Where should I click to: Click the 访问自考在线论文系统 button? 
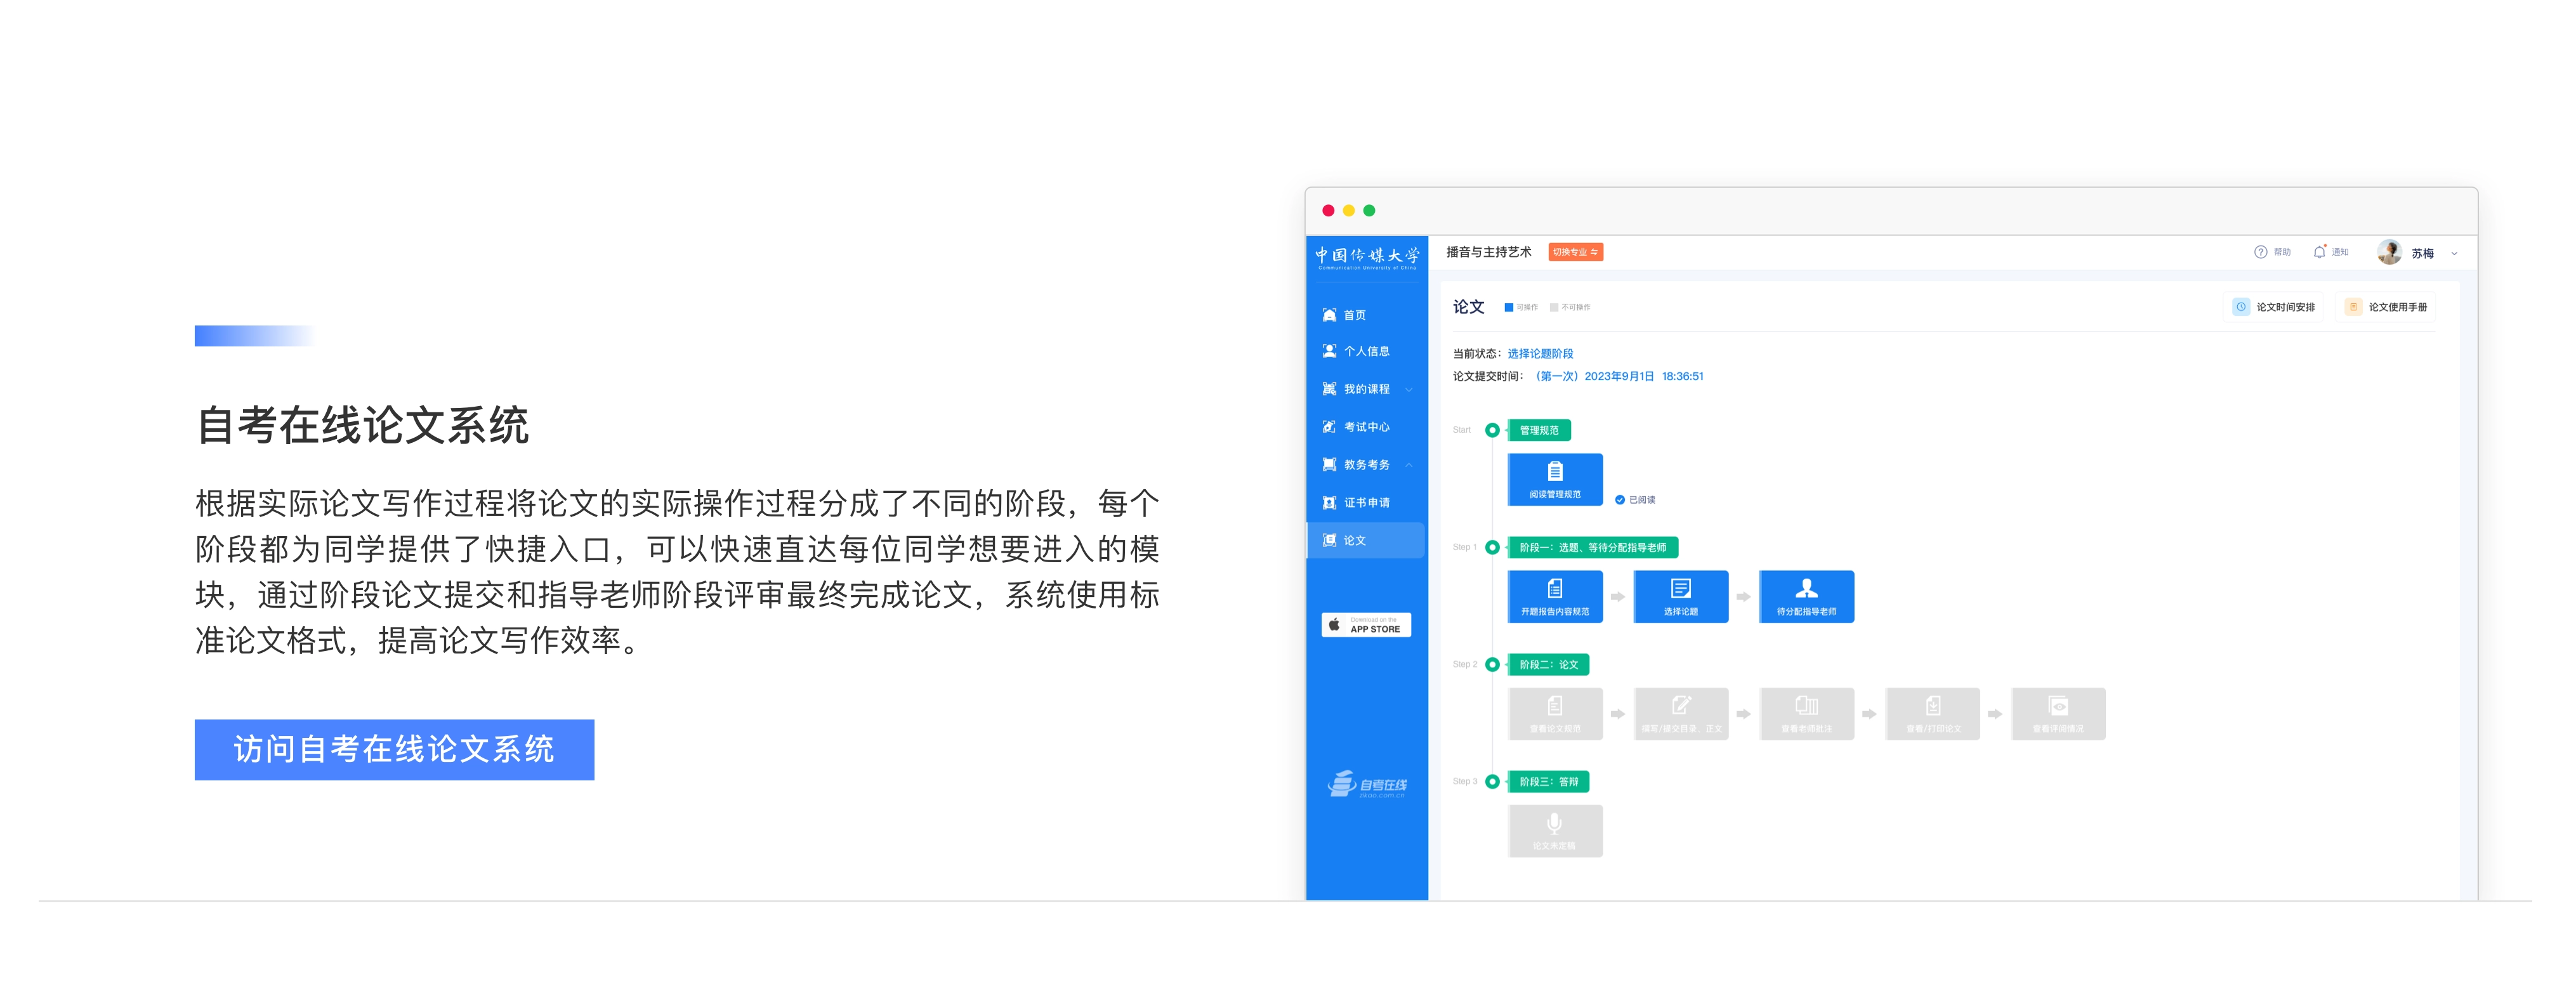[x=394, y=749]
